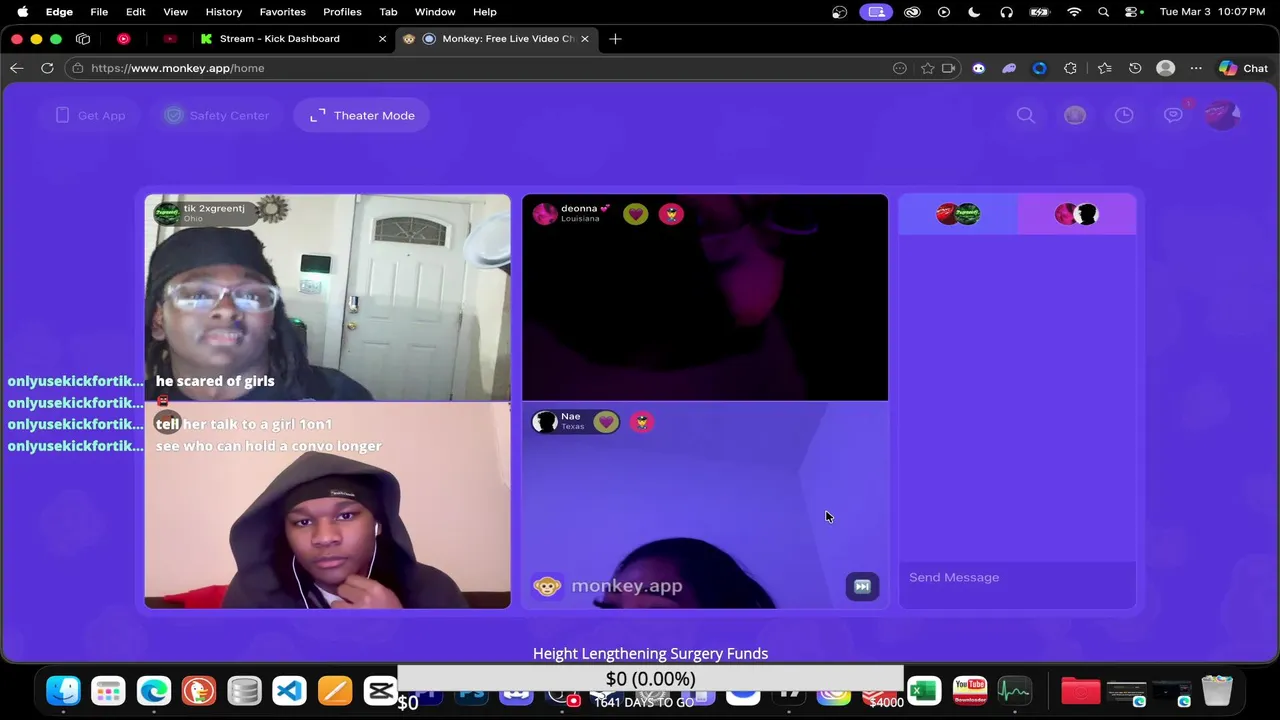Screen dimensions: 1280x720
Task: Click ghost extension icon in toolbar
Action: click(1009, 68)
